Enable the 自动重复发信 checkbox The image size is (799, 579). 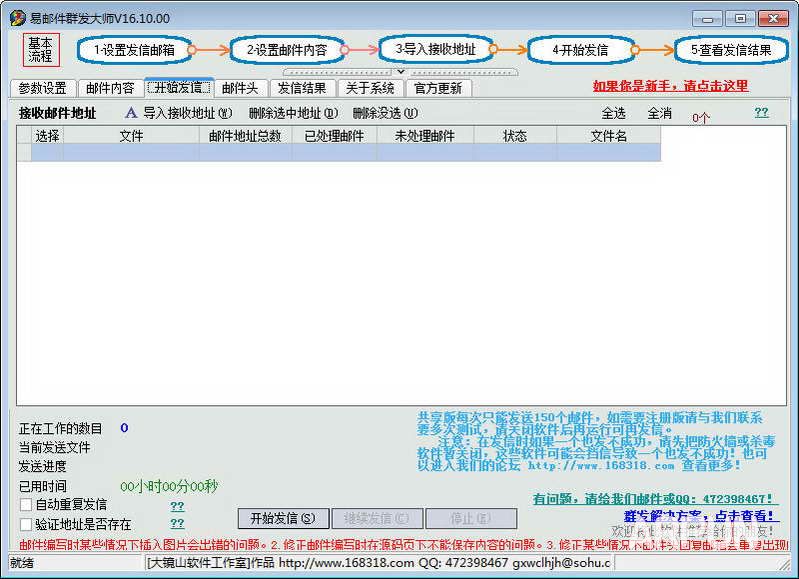[x=25, y=505]
